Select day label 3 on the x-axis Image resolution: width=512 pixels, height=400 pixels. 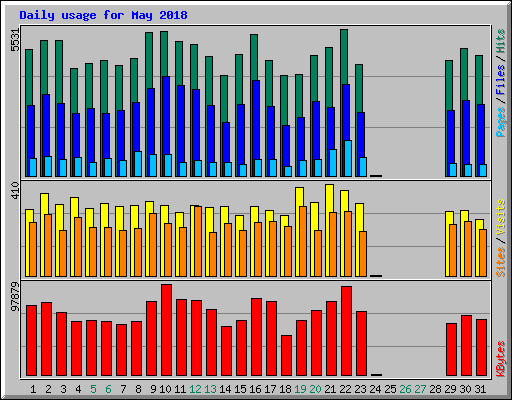[63, 389]
